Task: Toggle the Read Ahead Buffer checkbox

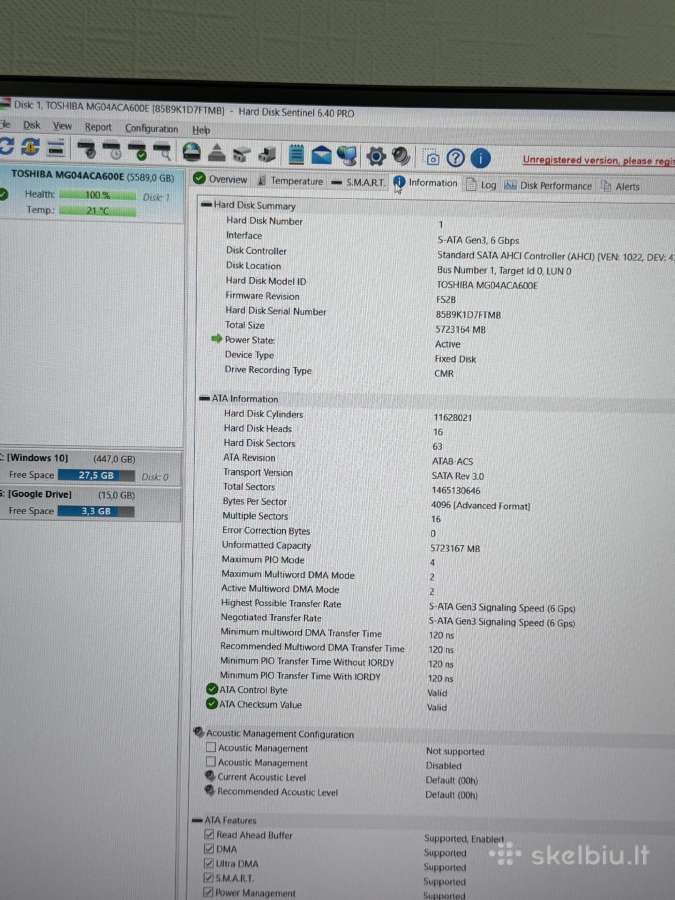Action: [210, 835]
